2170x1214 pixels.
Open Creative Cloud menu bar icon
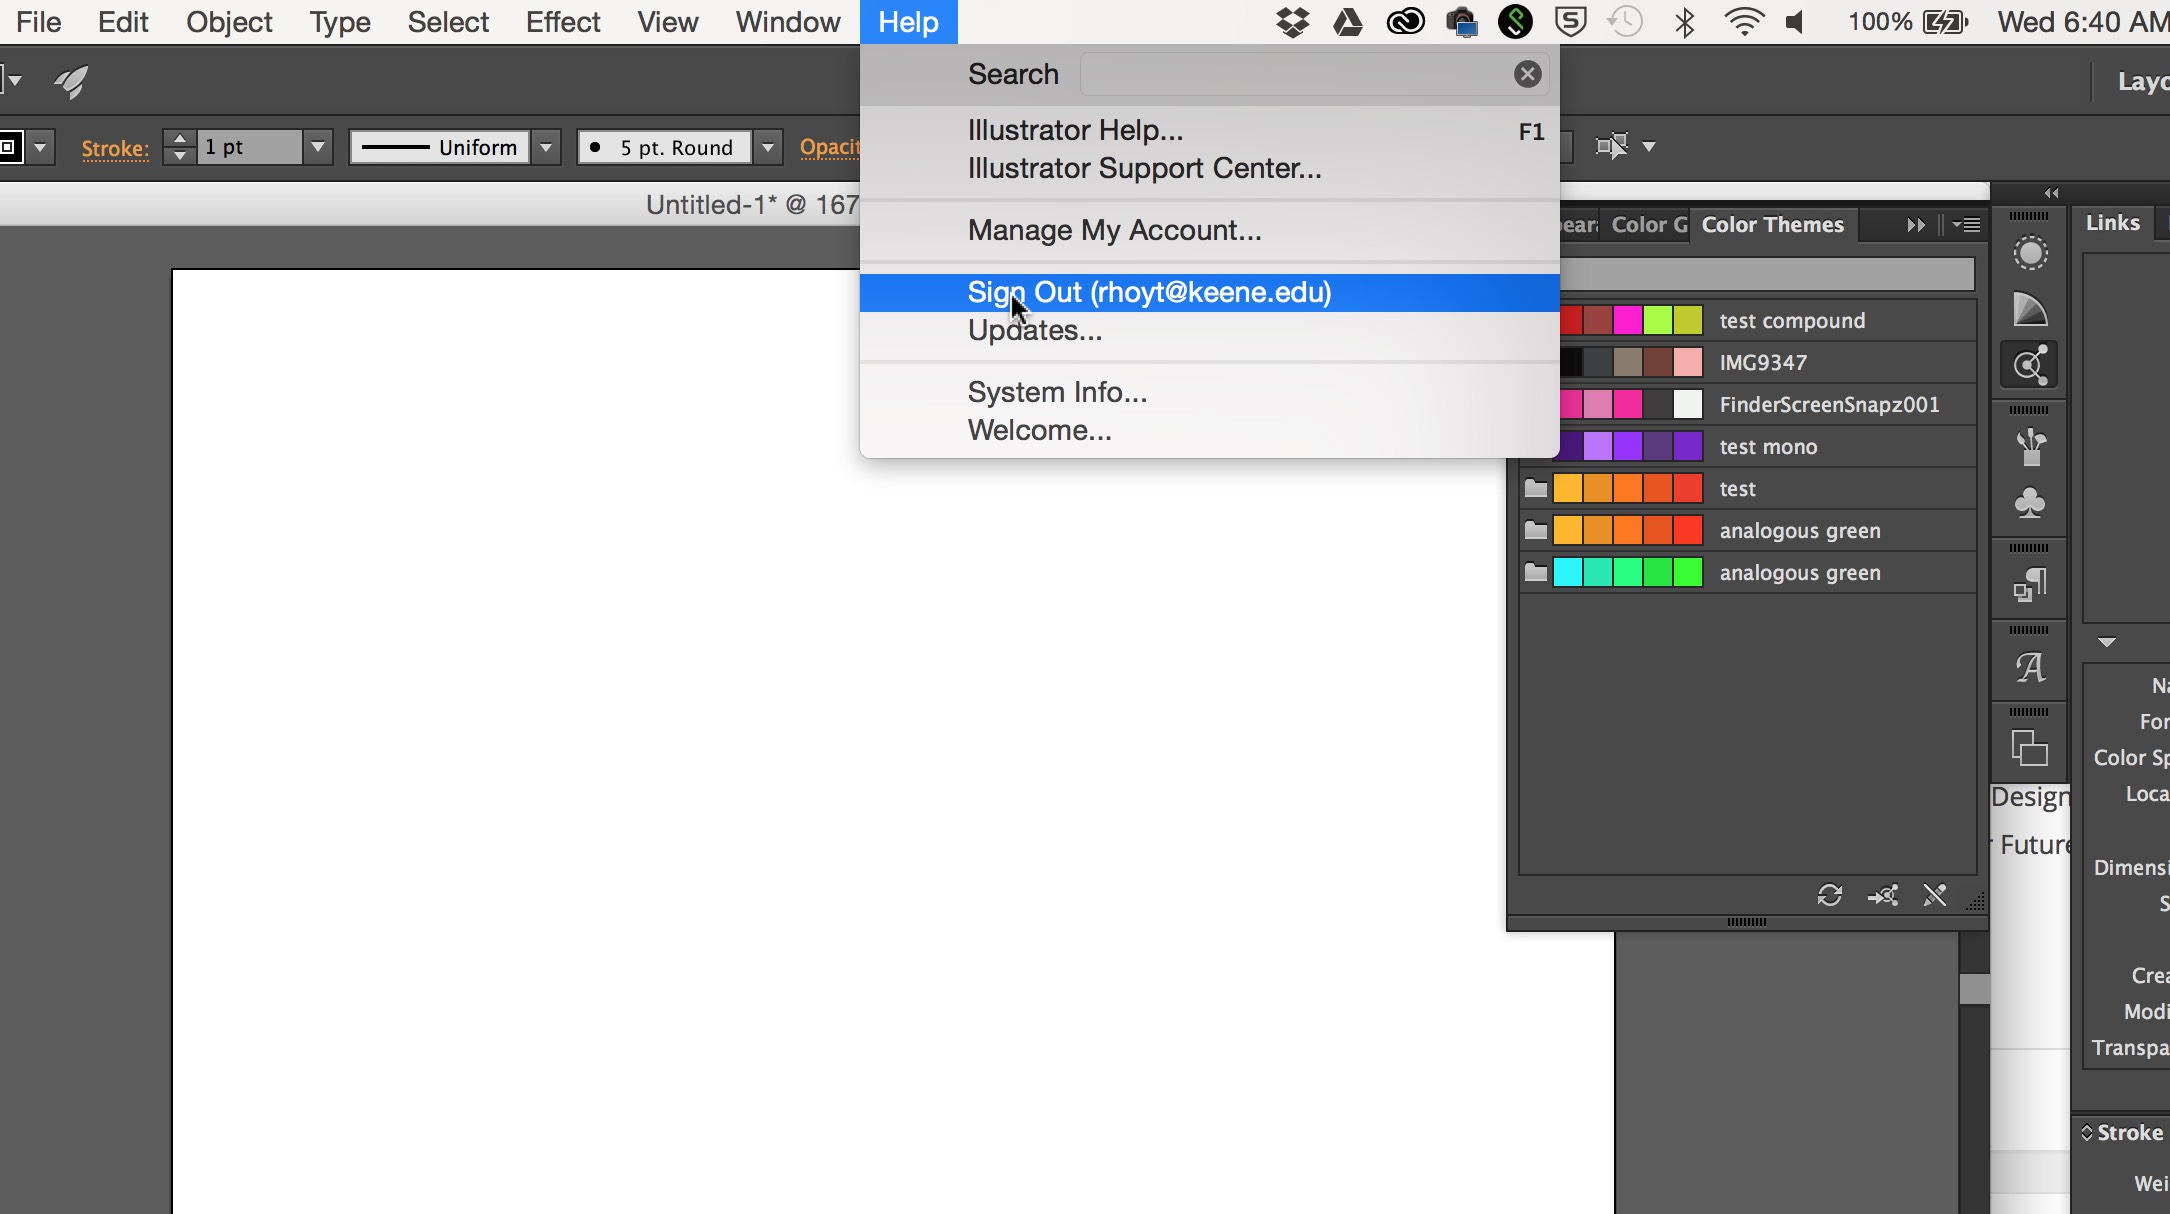[1405, 22]
